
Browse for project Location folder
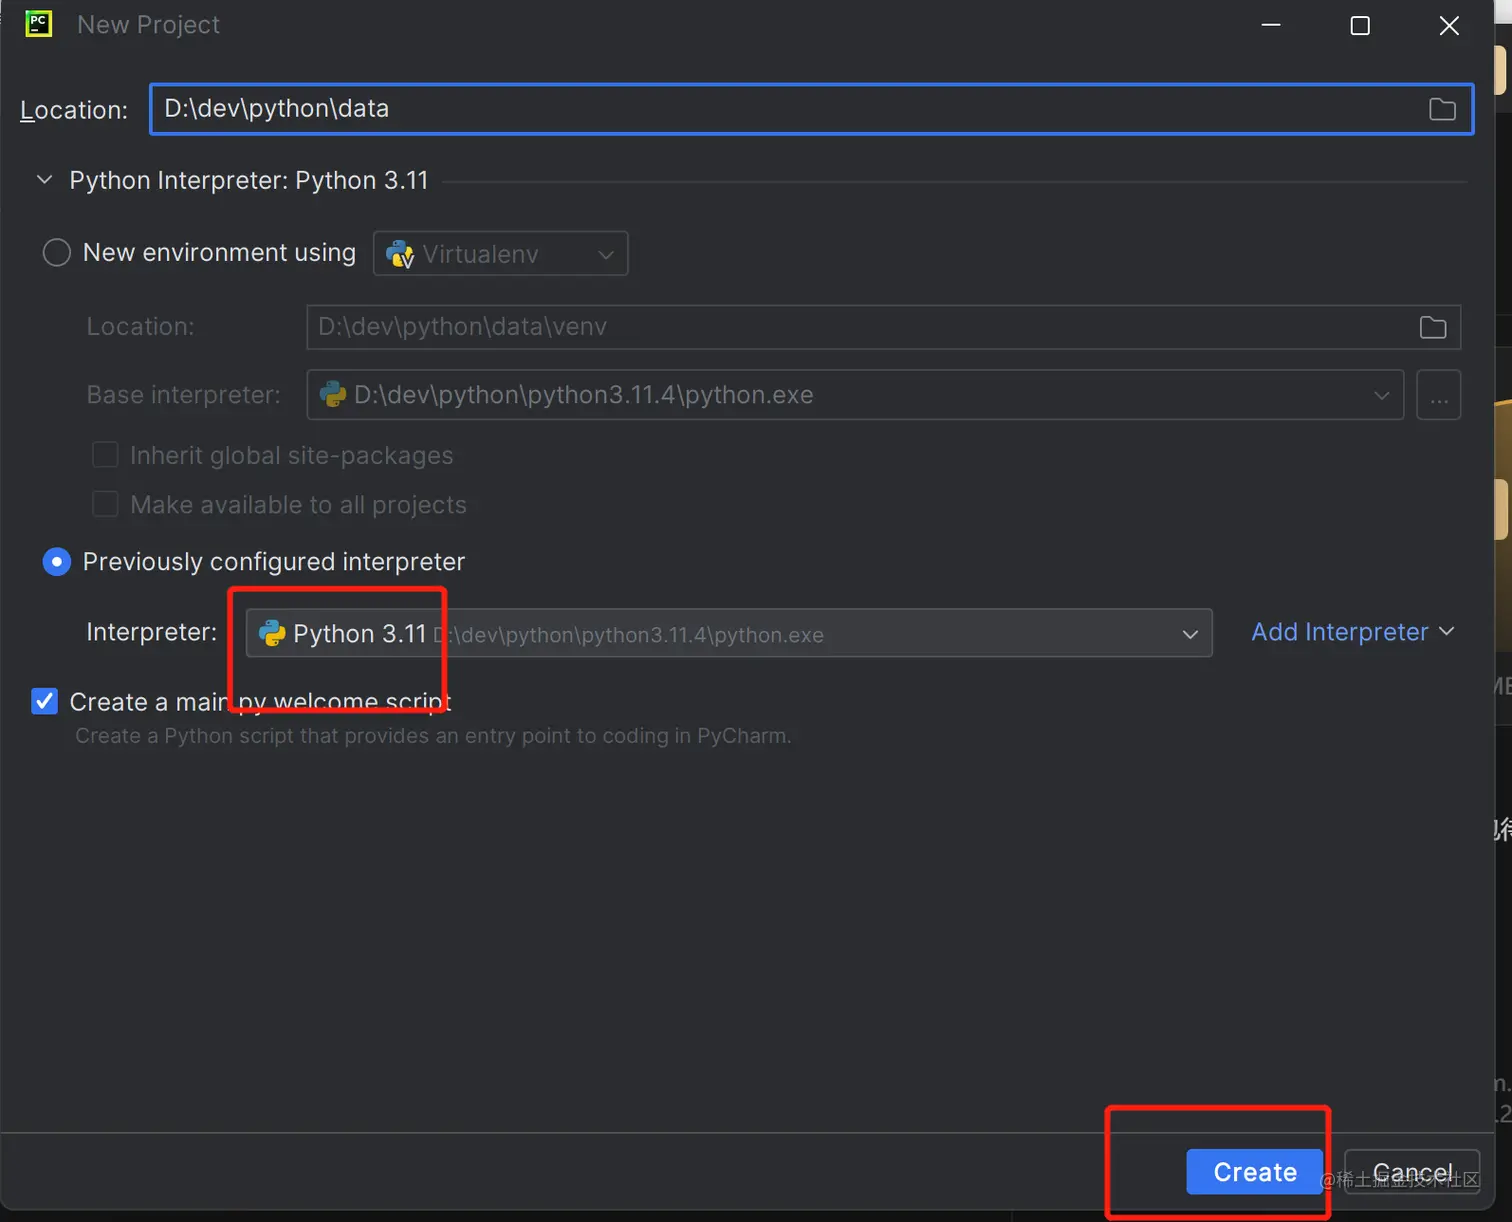point(1442,109)
